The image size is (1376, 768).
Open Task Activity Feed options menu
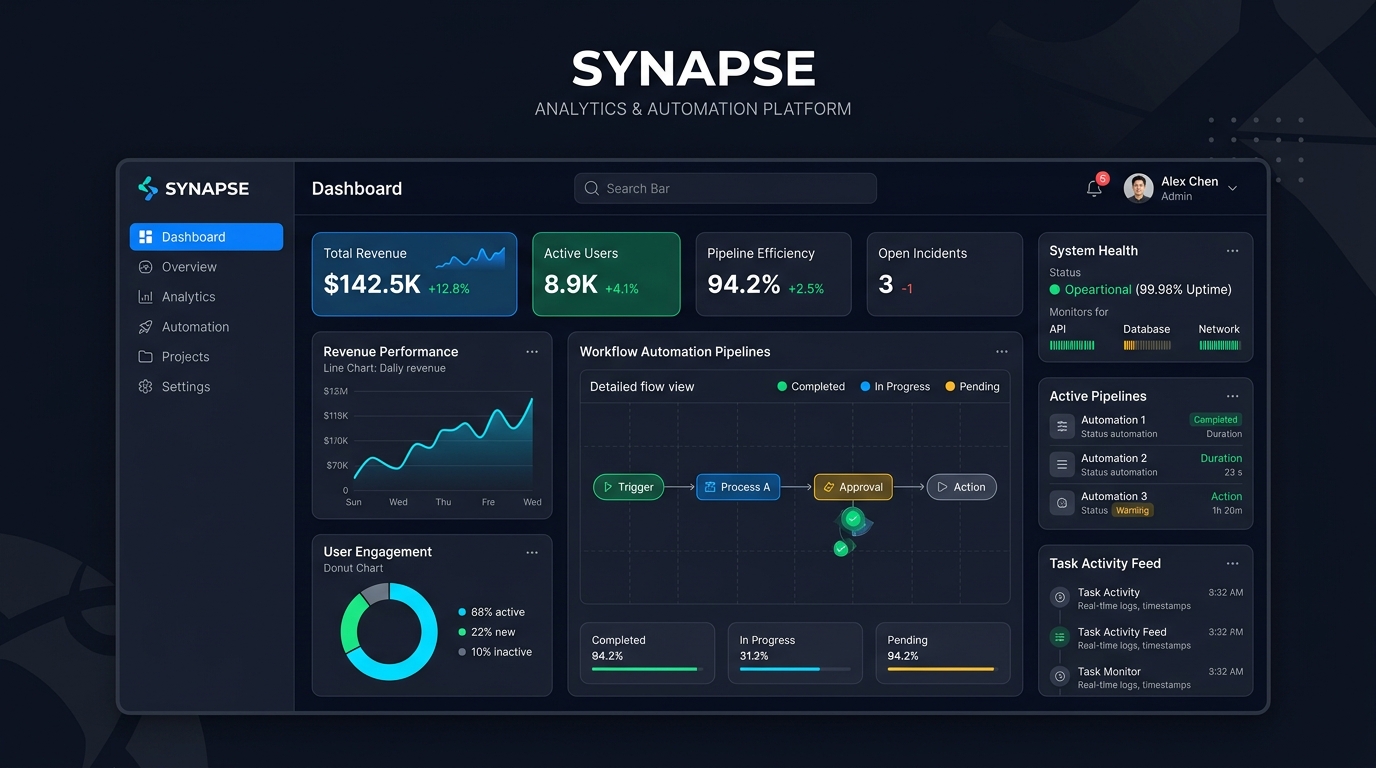(x=1232, y=564)
